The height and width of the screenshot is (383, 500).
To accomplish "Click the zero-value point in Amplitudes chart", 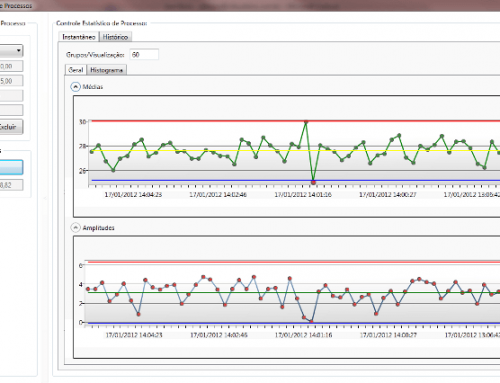I will pos(311,322).
